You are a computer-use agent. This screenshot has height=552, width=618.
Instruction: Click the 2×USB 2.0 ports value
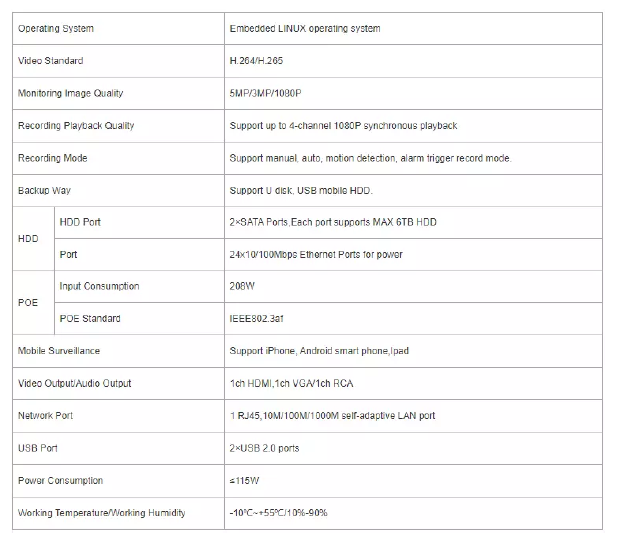[x=264, y=448]
